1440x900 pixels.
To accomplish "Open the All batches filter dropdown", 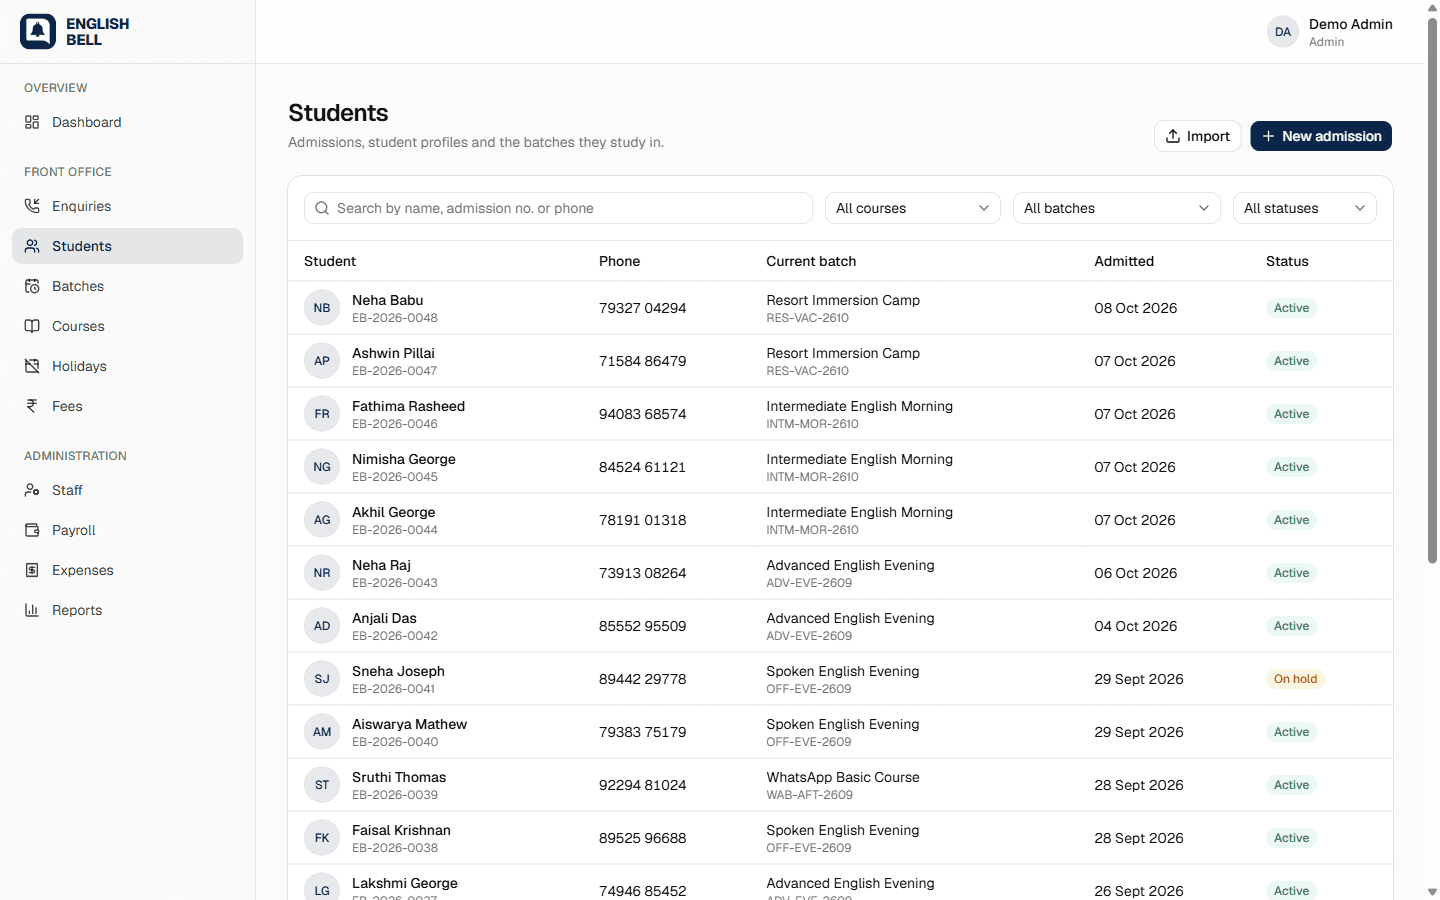I will coord(1117,208).
